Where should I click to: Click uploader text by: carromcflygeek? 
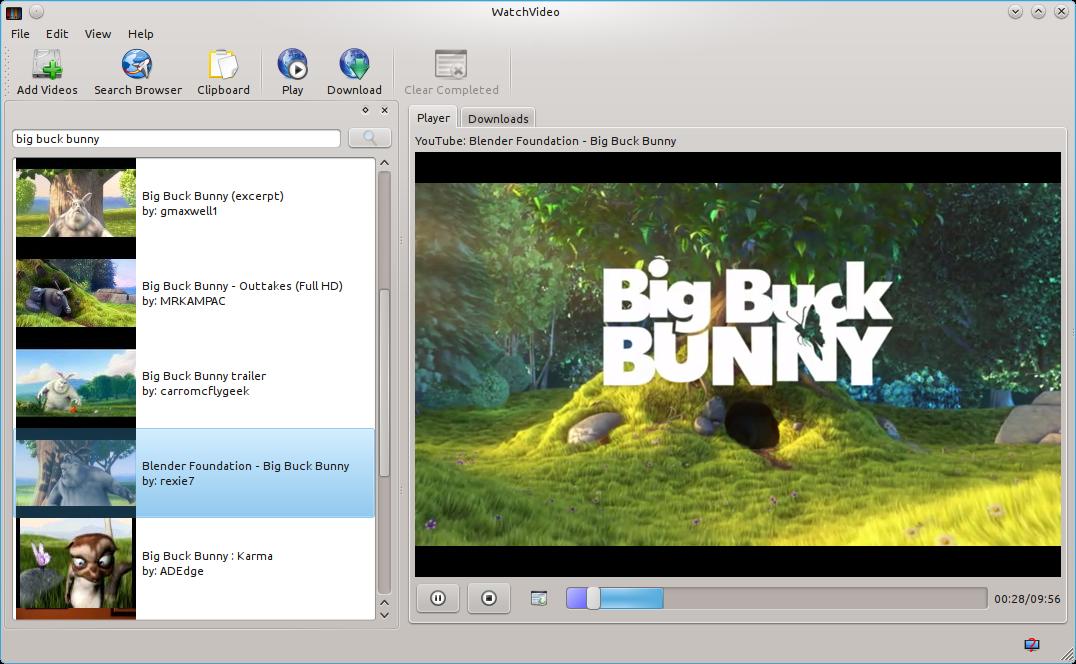(196, 391)
